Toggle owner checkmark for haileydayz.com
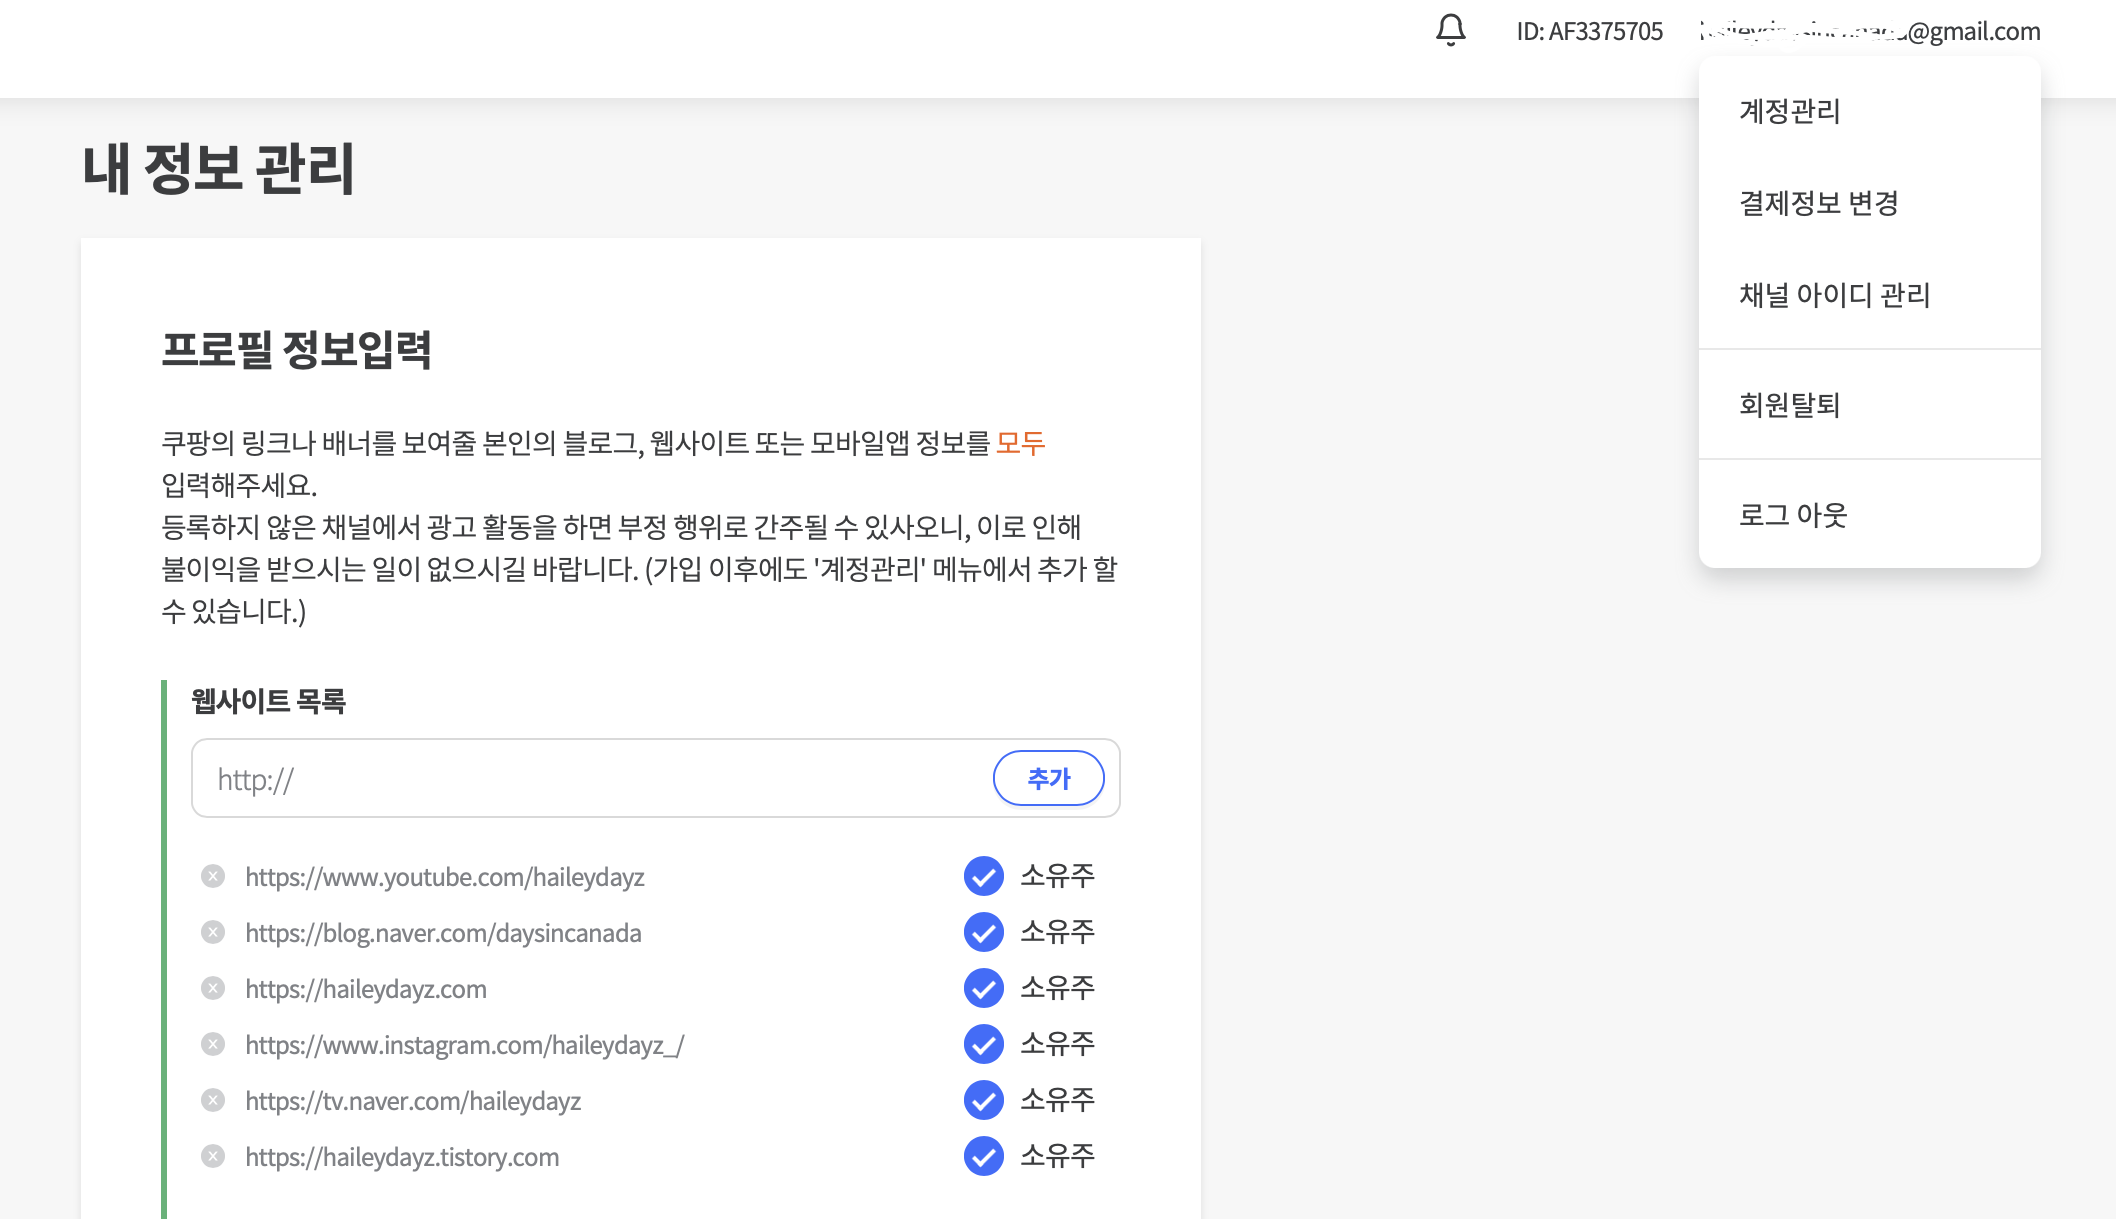 click(x=983, y=988)
